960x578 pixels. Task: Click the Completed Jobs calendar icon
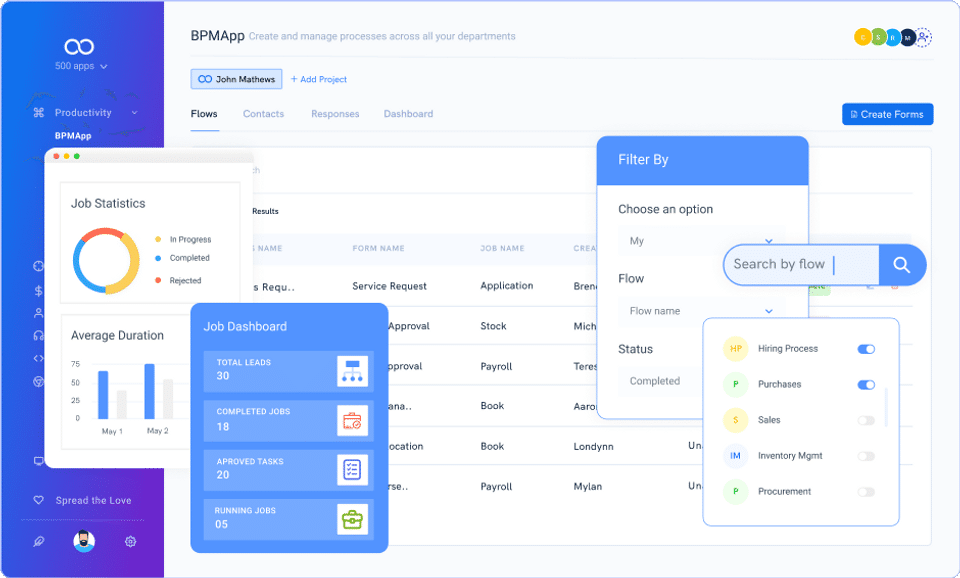coord(352,420)
